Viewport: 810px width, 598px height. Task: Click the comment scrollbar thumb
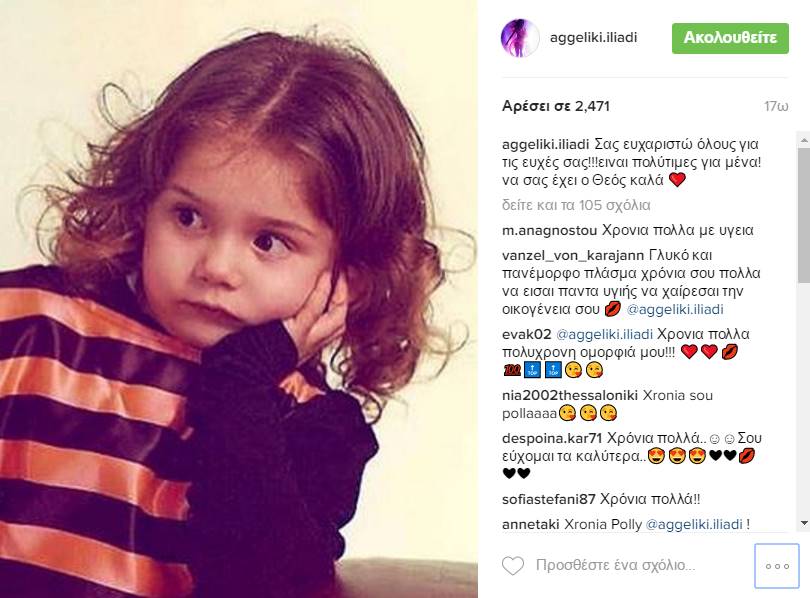[x=804, y=215]
